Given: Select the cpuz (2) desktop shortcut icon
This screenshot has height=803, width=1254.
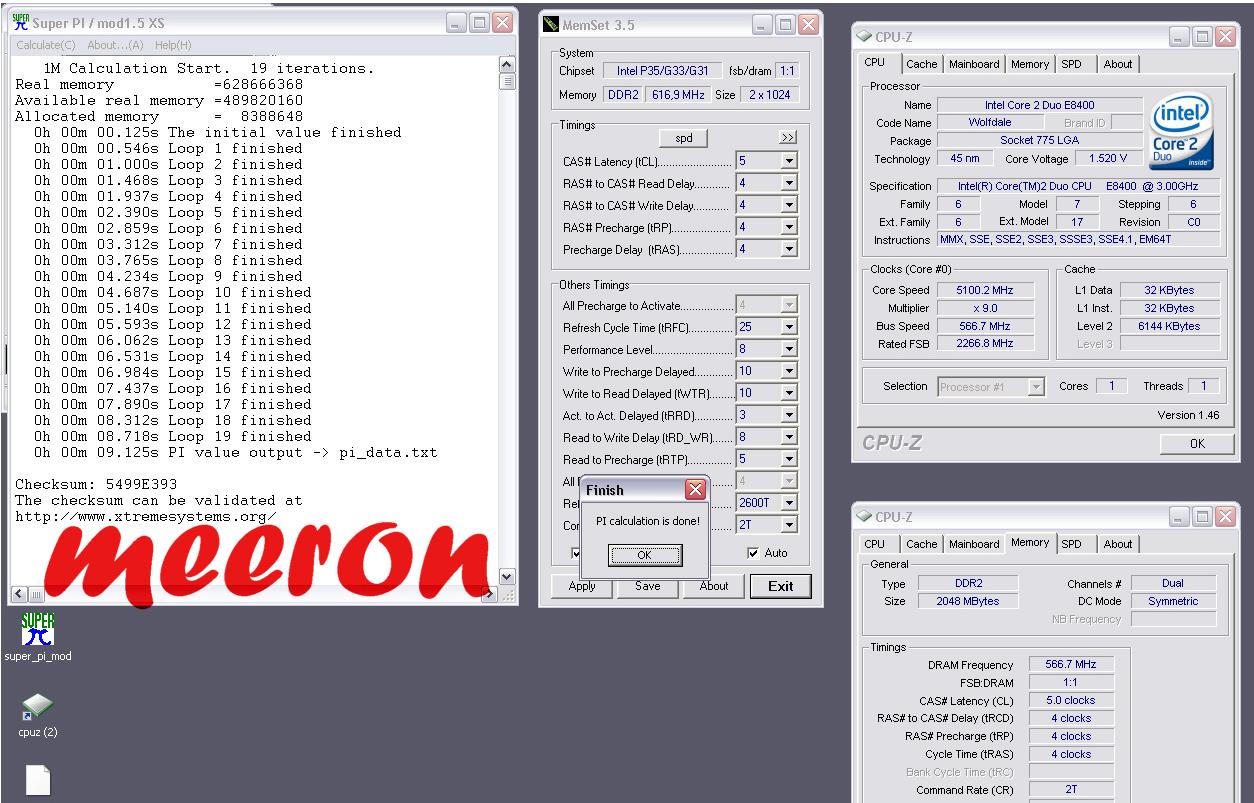Looking at the screenshot, I should click(37, 708).
